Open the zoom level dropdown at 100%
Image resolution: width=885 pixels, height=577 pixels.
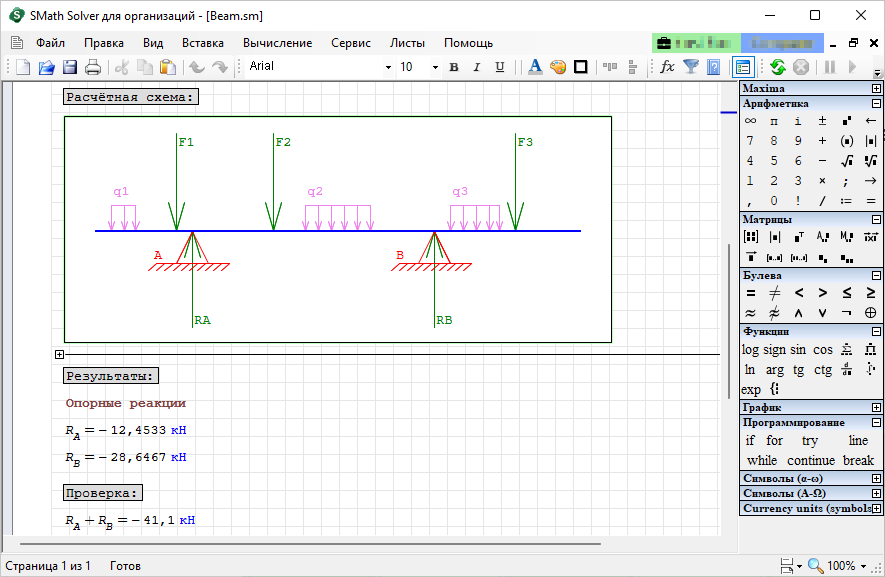[x=863, y=566]
